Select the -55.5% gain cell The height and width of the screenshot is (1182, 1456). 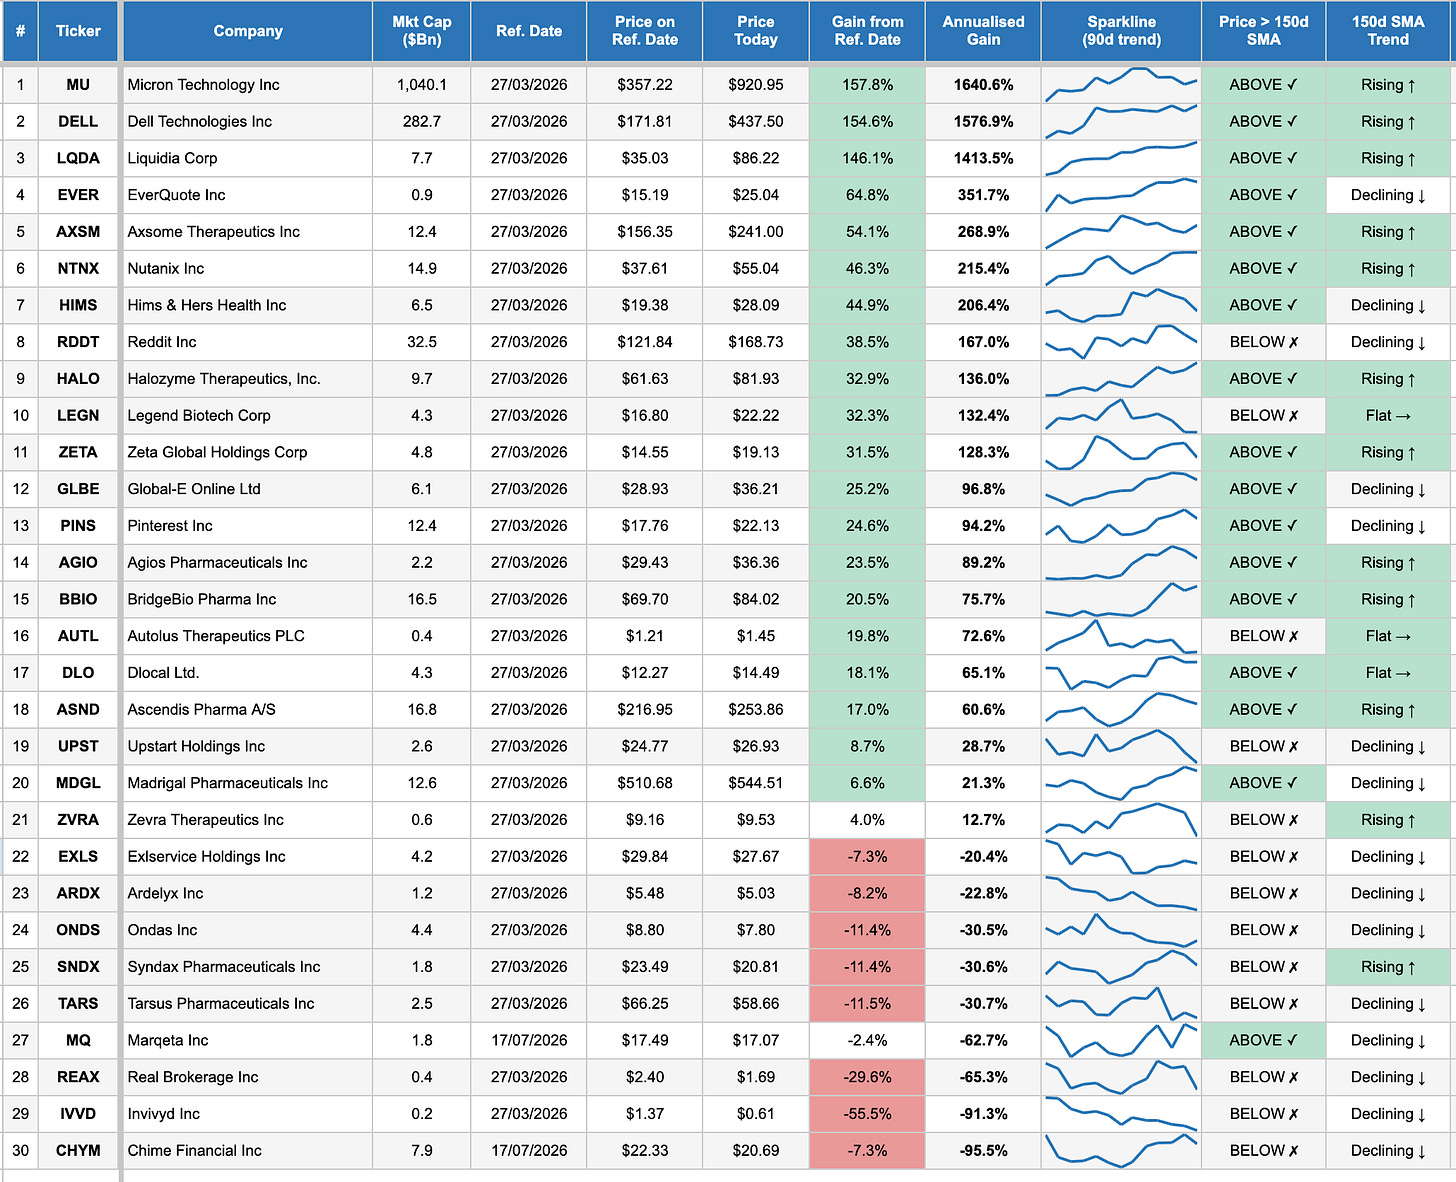[867, 1114]
